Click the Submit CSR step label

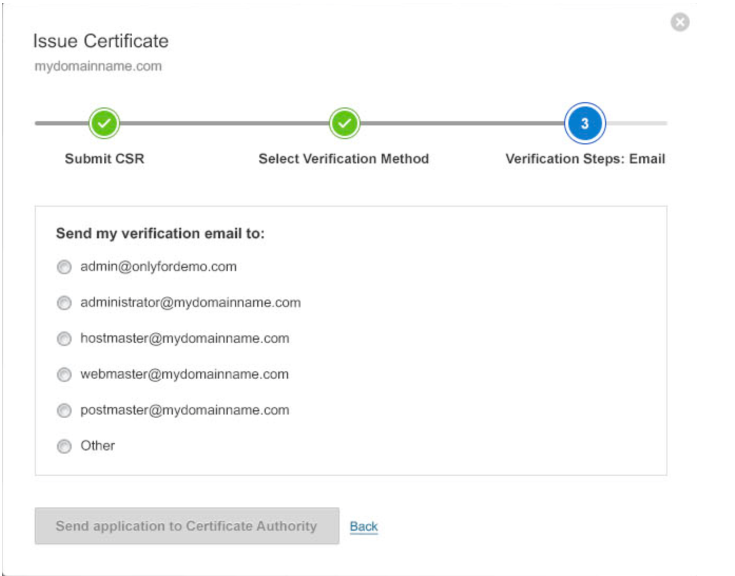pyautogui.click(x=105, y=159)
